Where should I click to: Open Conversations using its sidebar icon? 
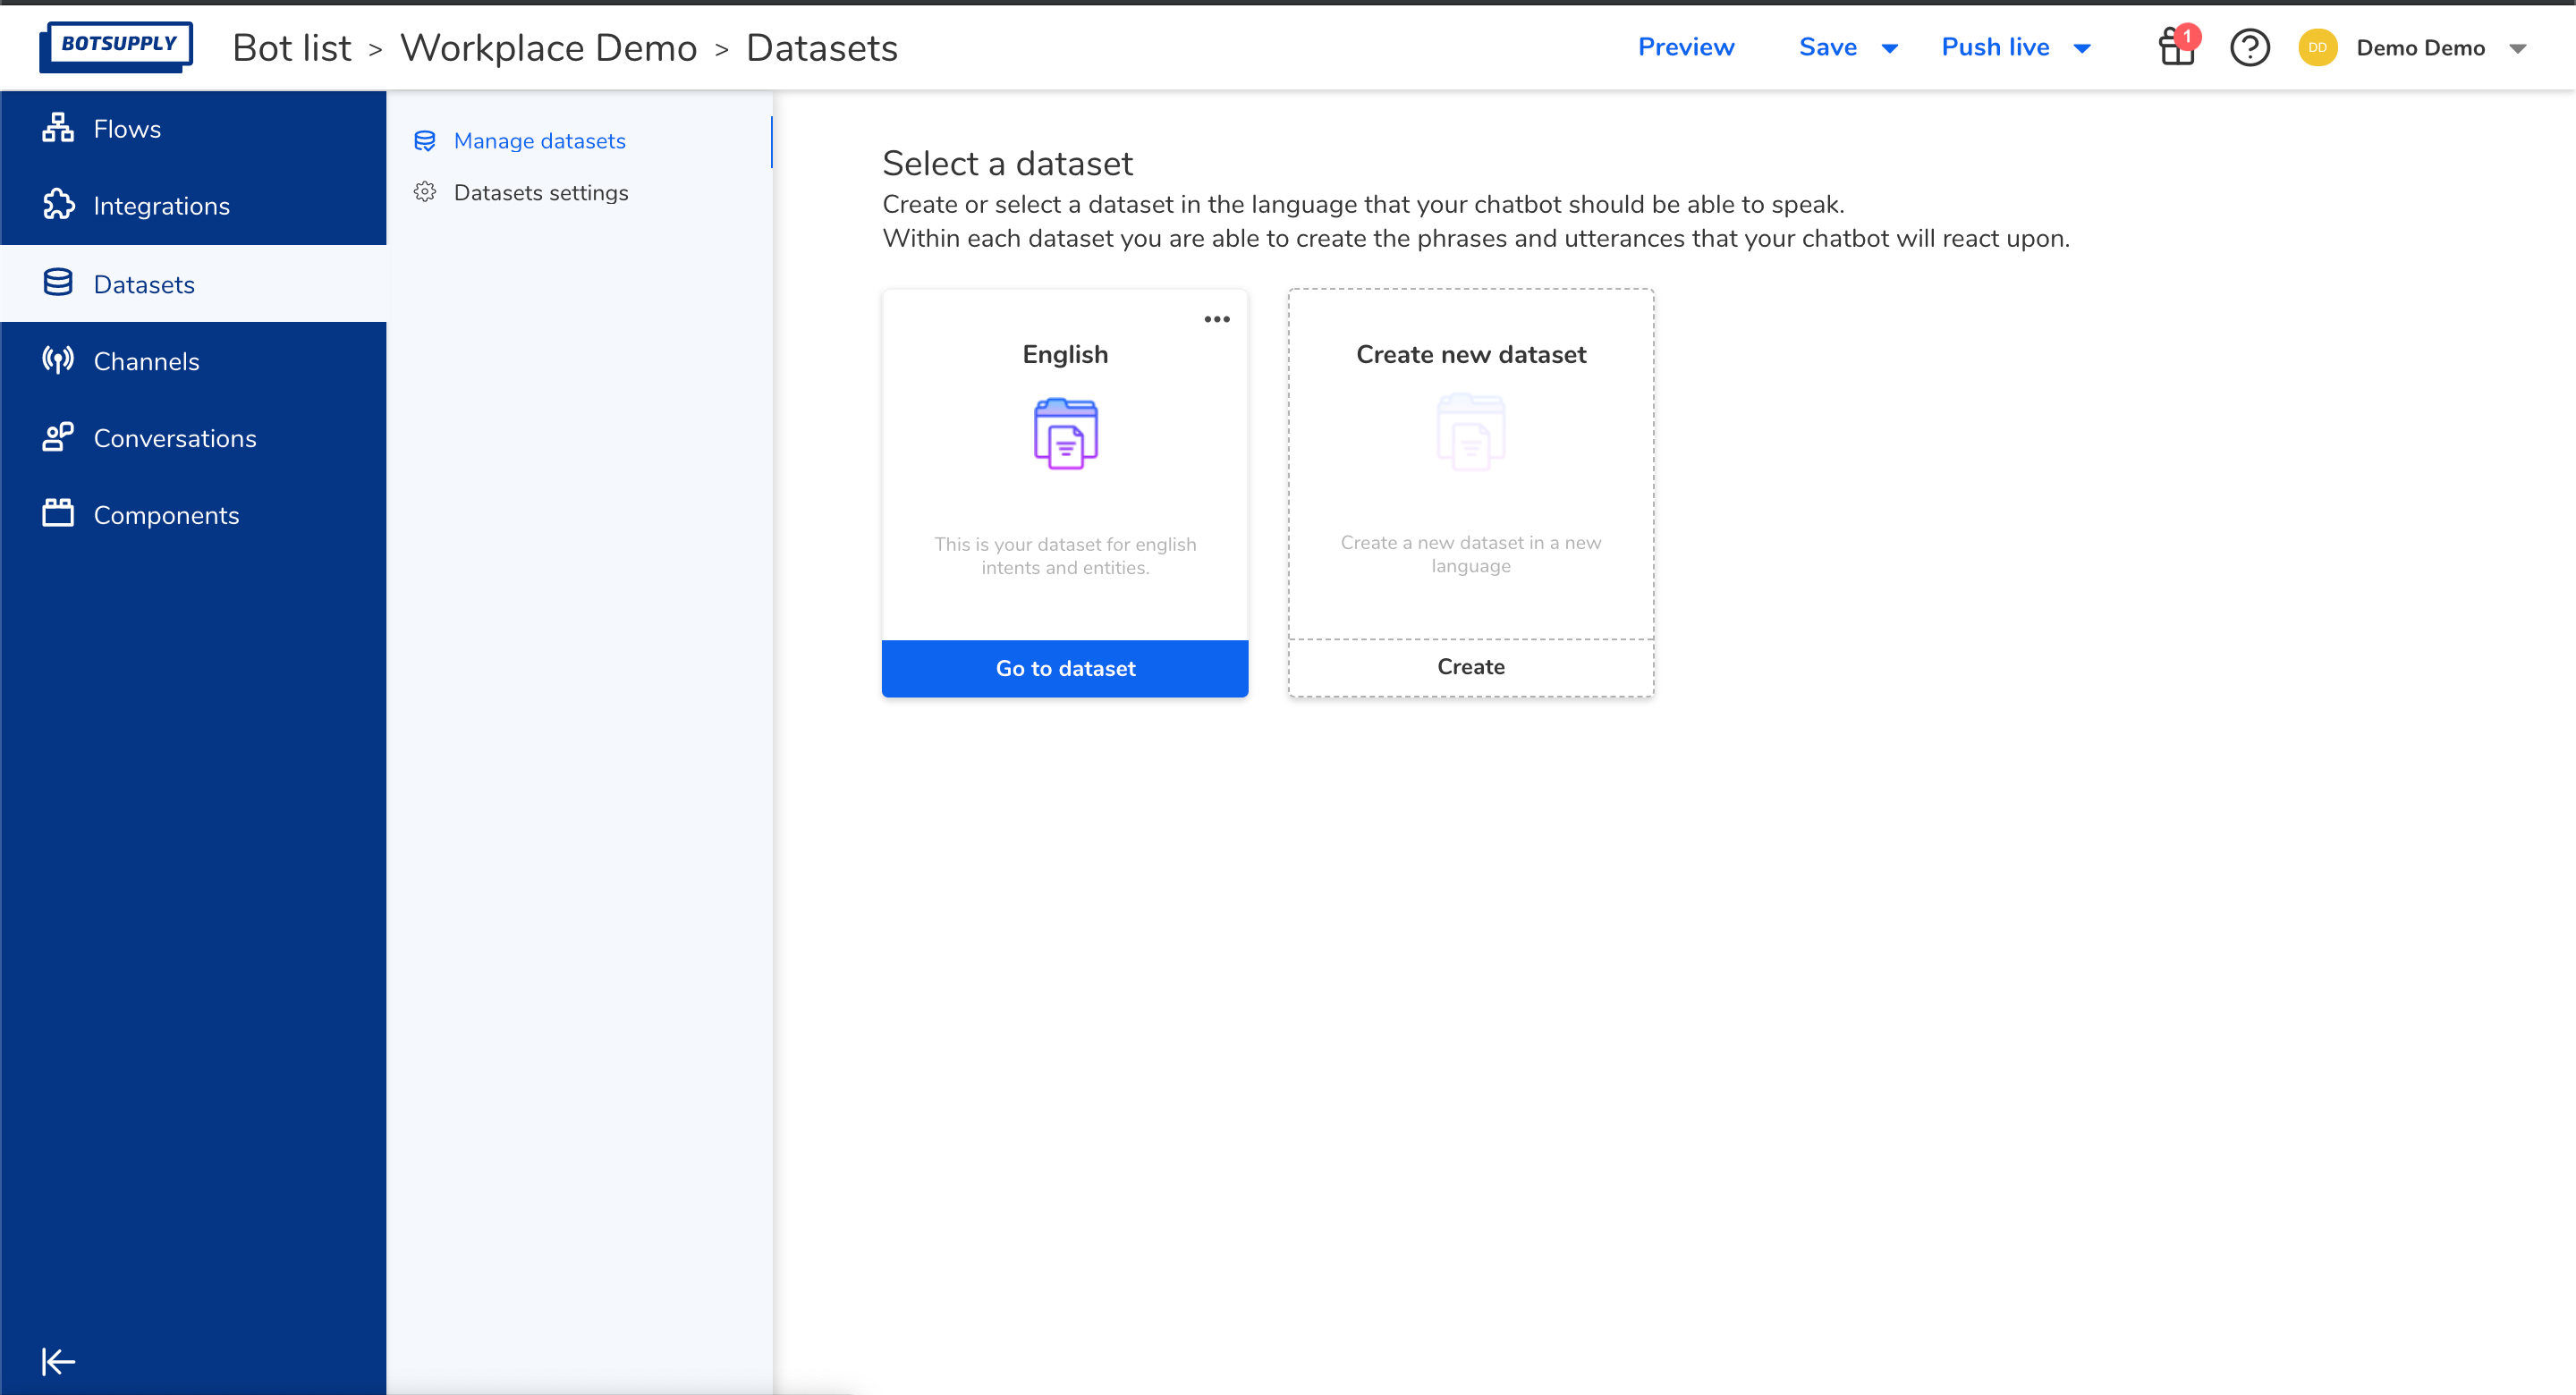pos(57,437)
